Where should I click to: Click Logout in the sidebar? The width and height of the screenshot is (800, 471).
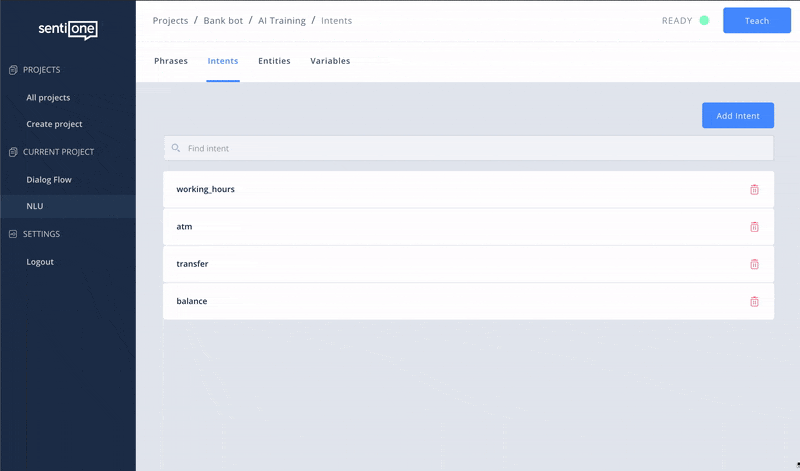40,262
